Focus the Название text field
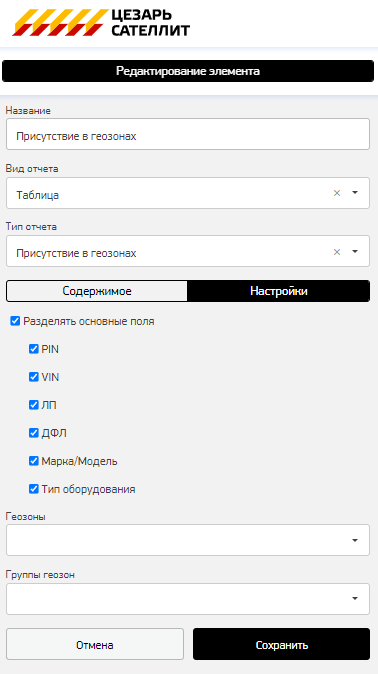 pos(188,135)
